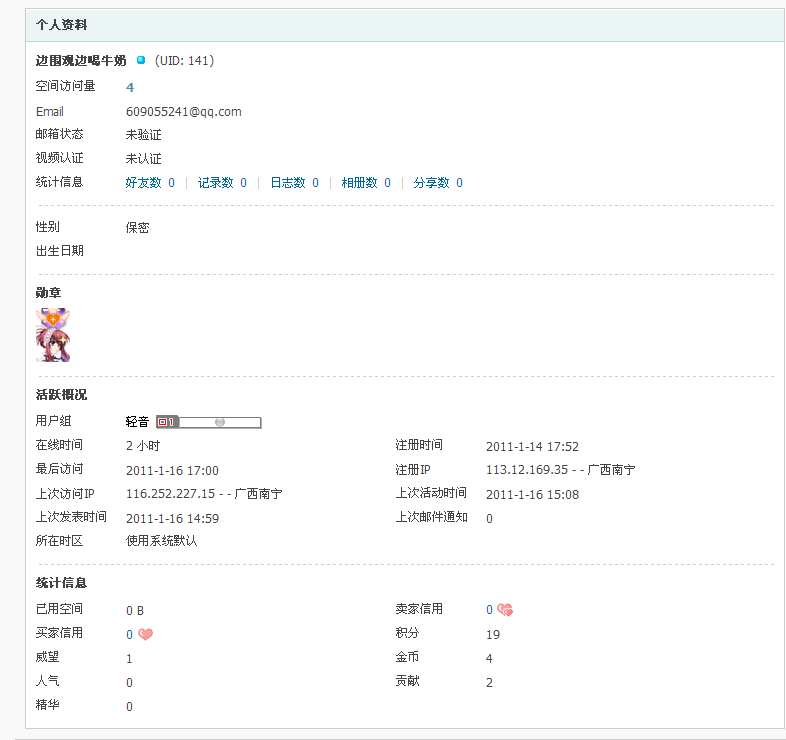The height and width of the screenshot is (740, 786).
Task: Click timezone value 使用系统默认
Action: [x=161, y=541]
